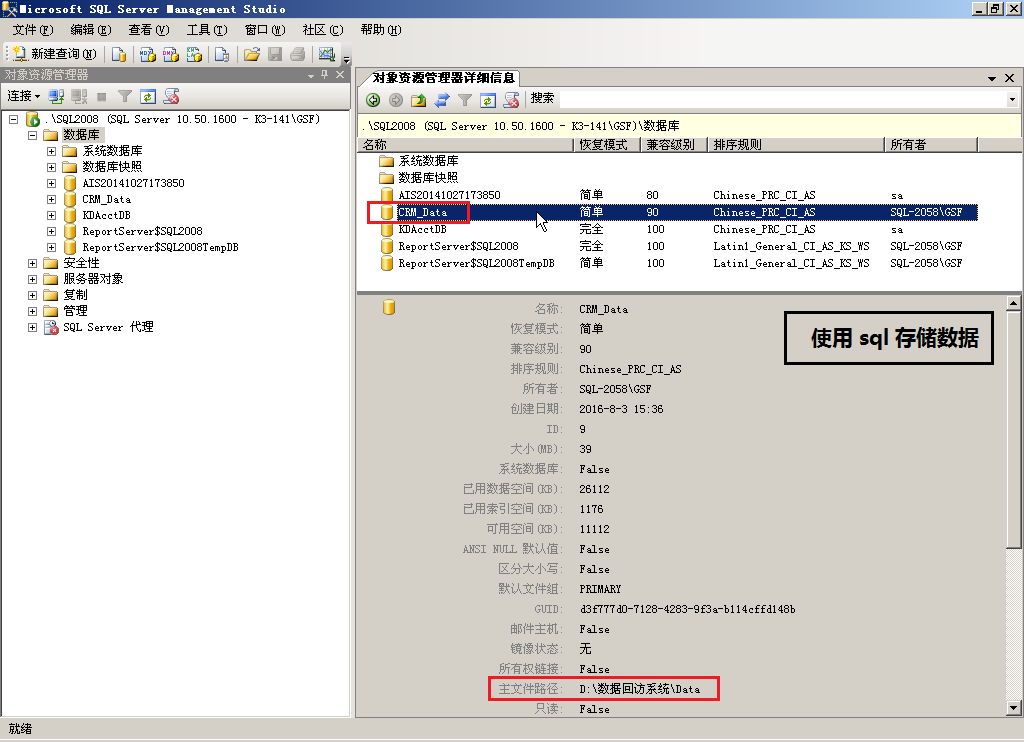Screen dimensions: 1024x742
Task: Open the 查看 (View) menu
Action: [x=147, y=30]
